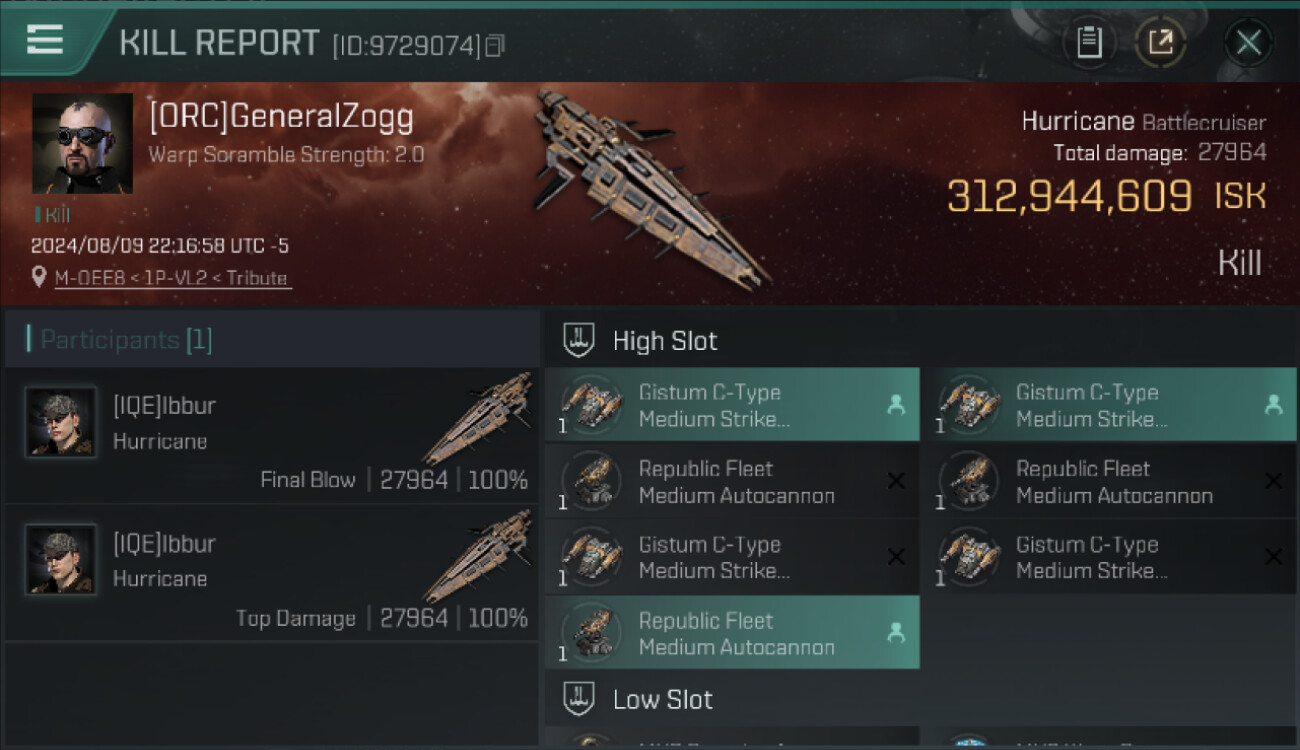Open the hamburger menu button
This screenshot has height=750, width=1300.
[45, 40]
